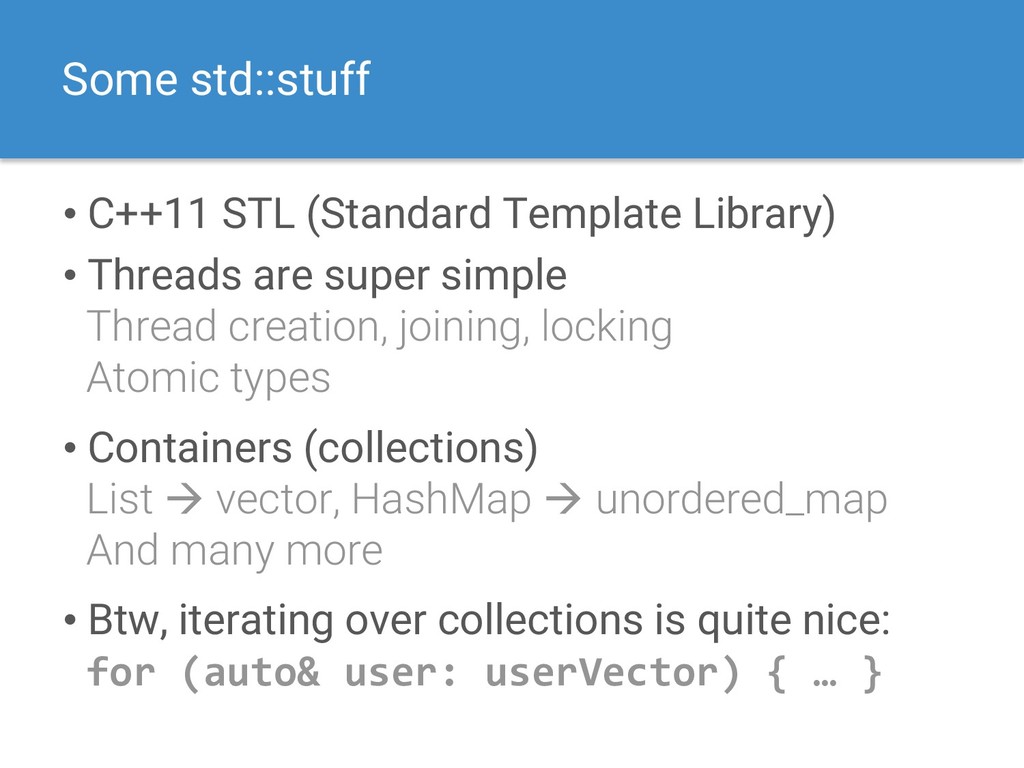Click the bullet dot before 'C++11 STL'
Image resolution: width=1024 pixels, height=768 pixels.
[71, 215]
